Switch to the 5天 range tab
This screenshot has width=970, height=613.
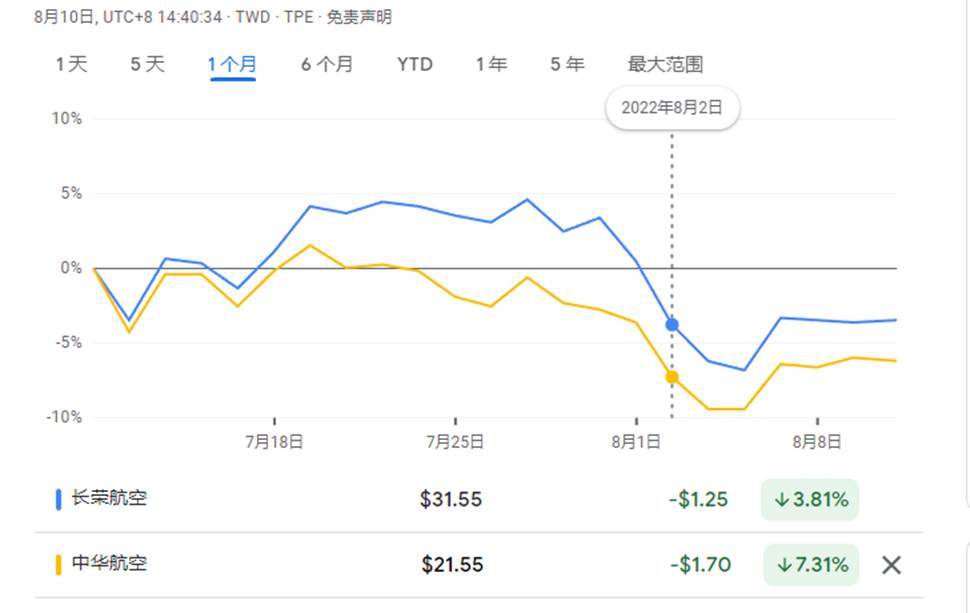(148, 64)
